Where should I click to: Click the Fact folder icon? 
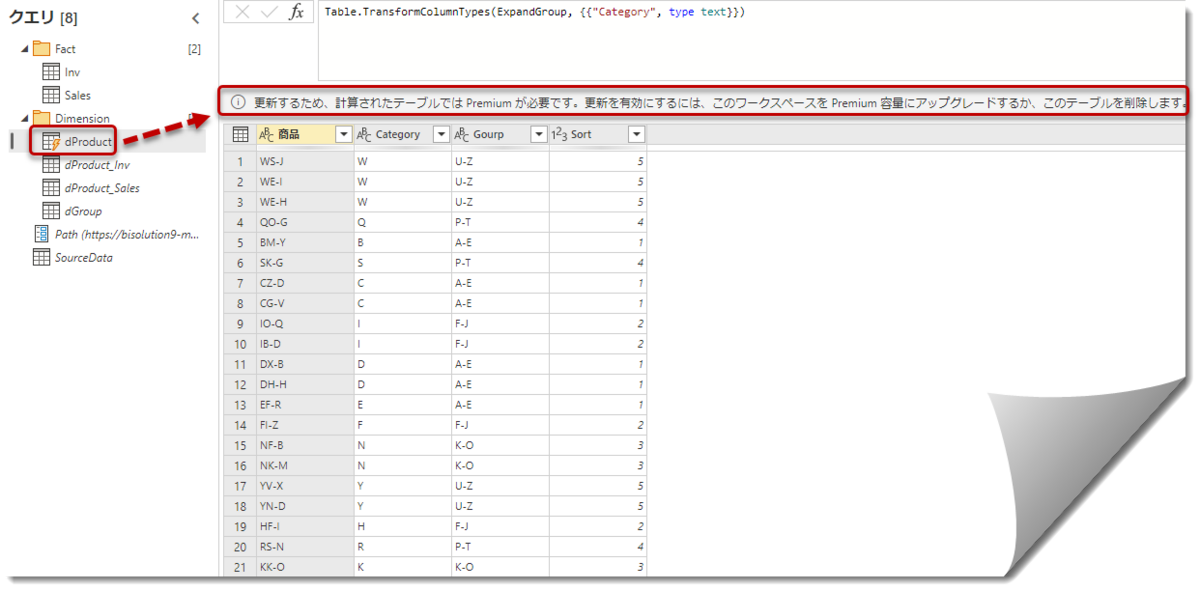pyautogui.click(x=41, y=48)
